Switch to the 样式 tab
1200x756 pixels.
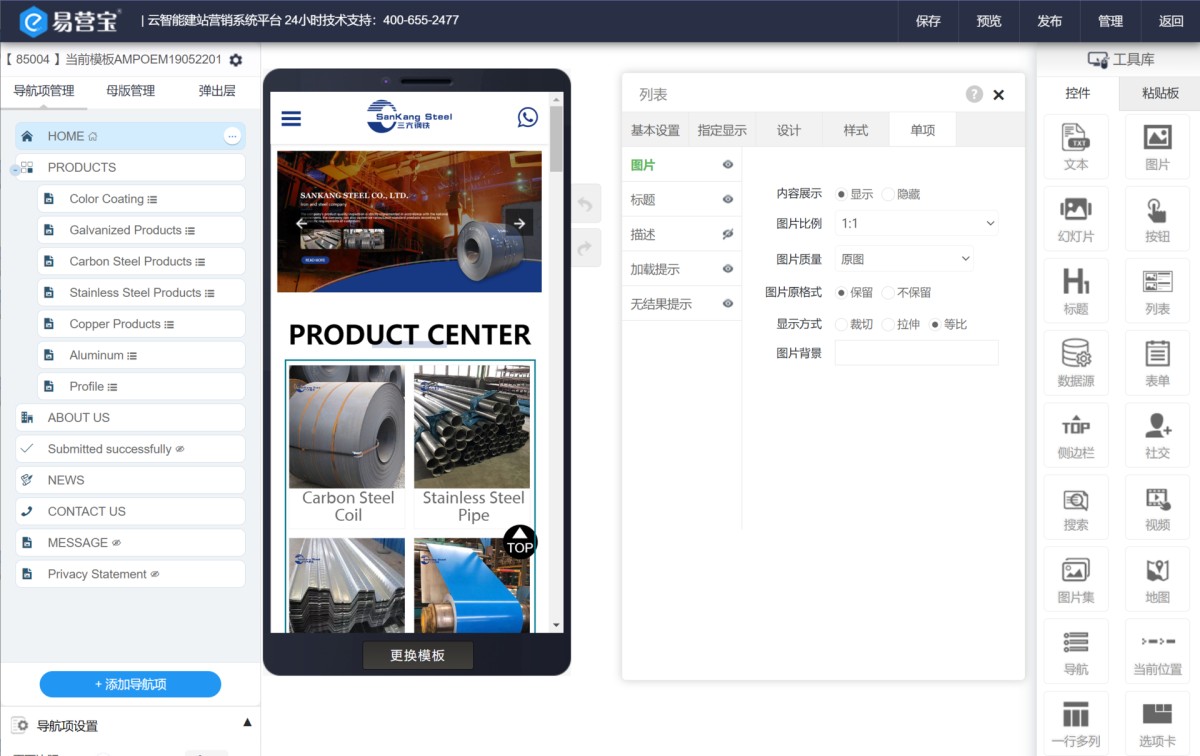tap(855, 130)
